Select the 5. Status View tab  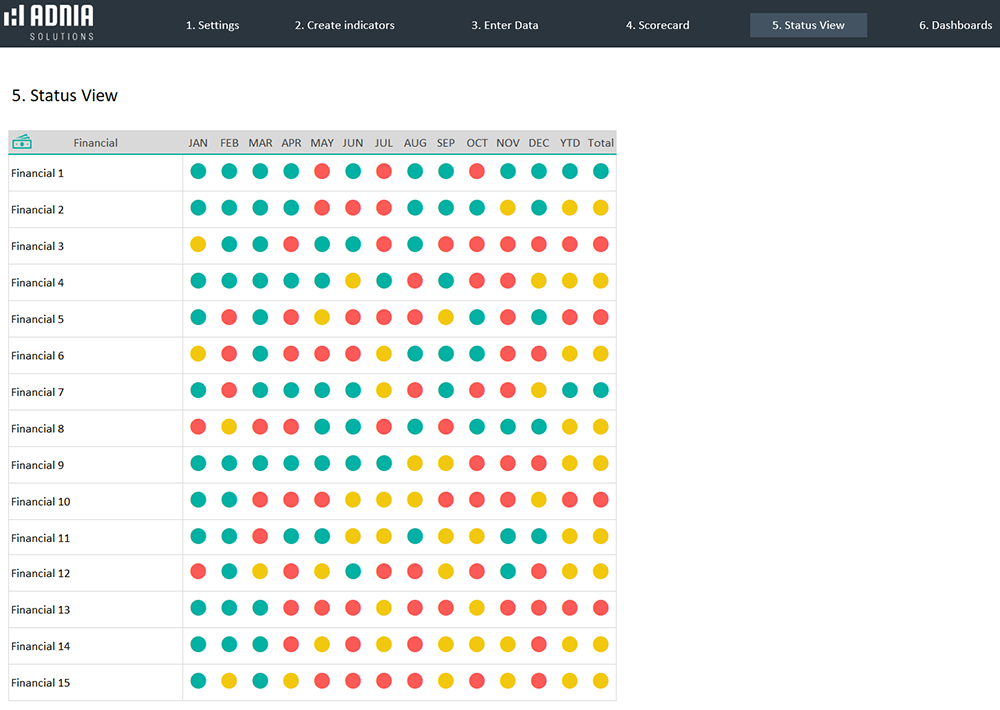tap(808, 25)
